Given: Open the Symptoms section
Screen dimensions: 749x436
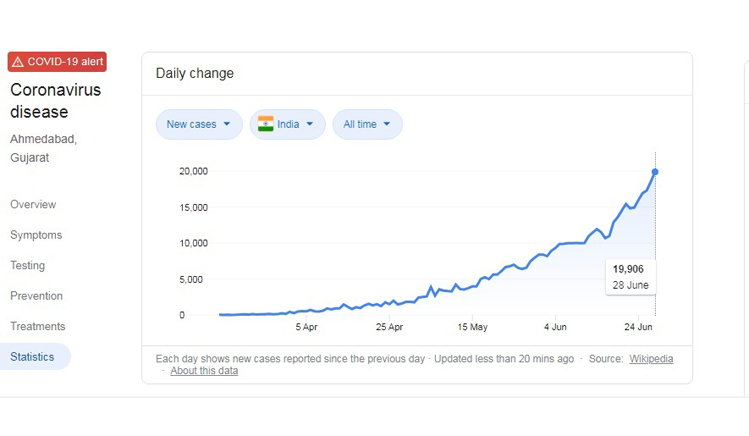Looking at the screenshot, I should pyautogui.click(x=36, y=235).
